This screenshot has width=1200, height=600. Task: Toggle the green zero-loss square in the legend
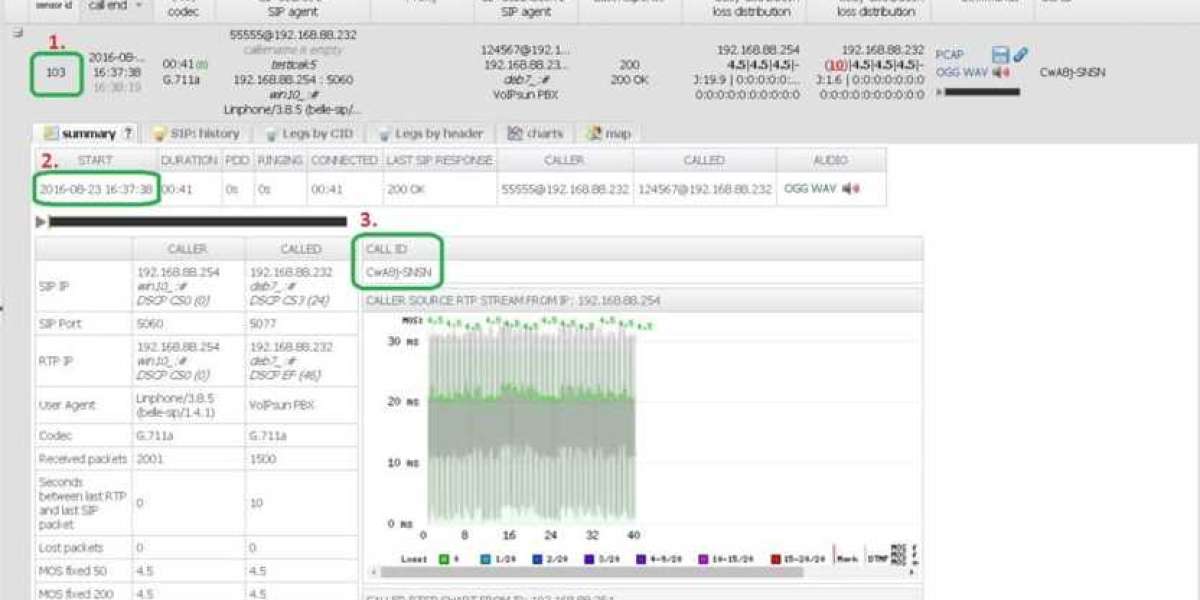[x=443, y=557]
